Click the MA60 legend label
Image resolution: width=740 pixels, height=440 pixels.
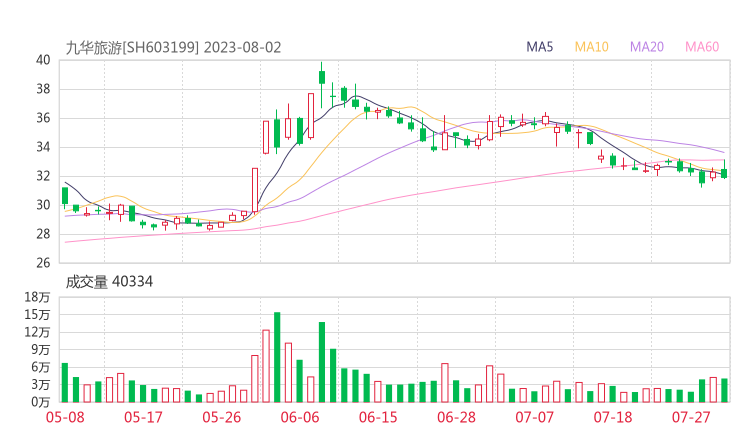[x=702, y=47]
